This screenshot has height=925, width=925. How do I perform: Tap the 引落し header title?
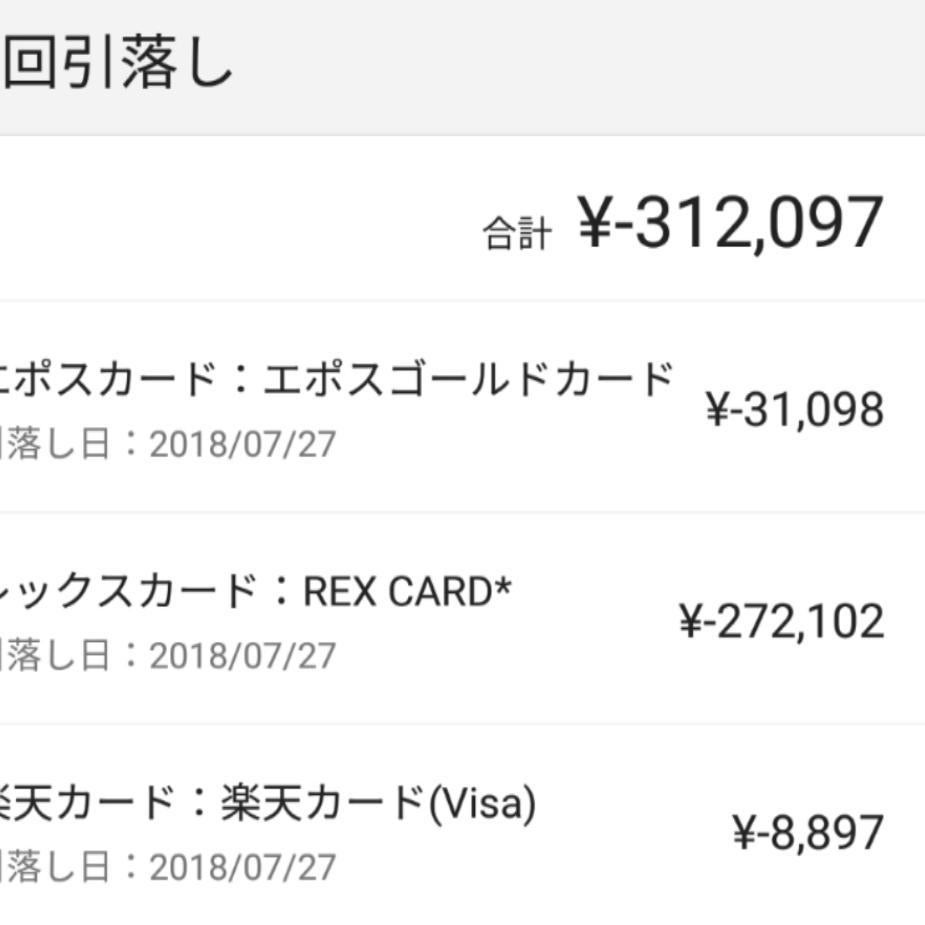(118, 67)
